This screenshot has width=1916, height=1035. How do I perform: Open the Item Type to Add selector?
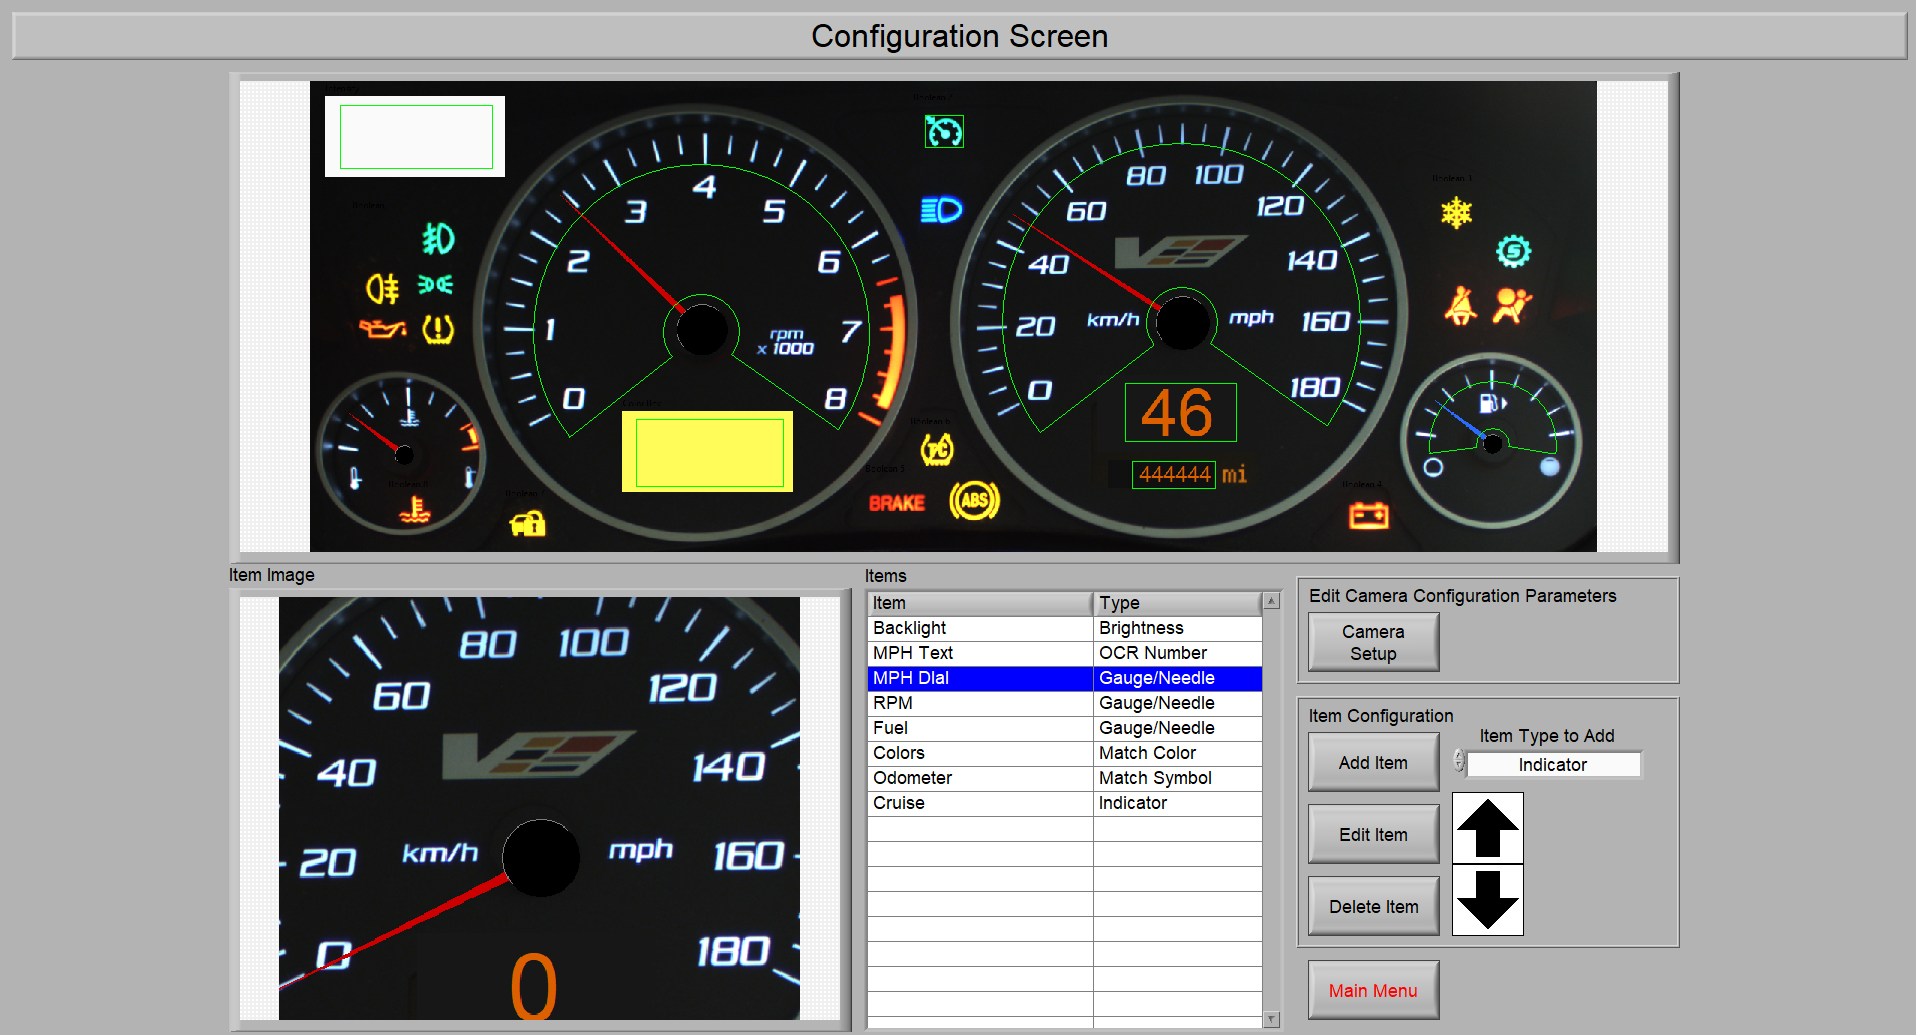(1552, 764)
